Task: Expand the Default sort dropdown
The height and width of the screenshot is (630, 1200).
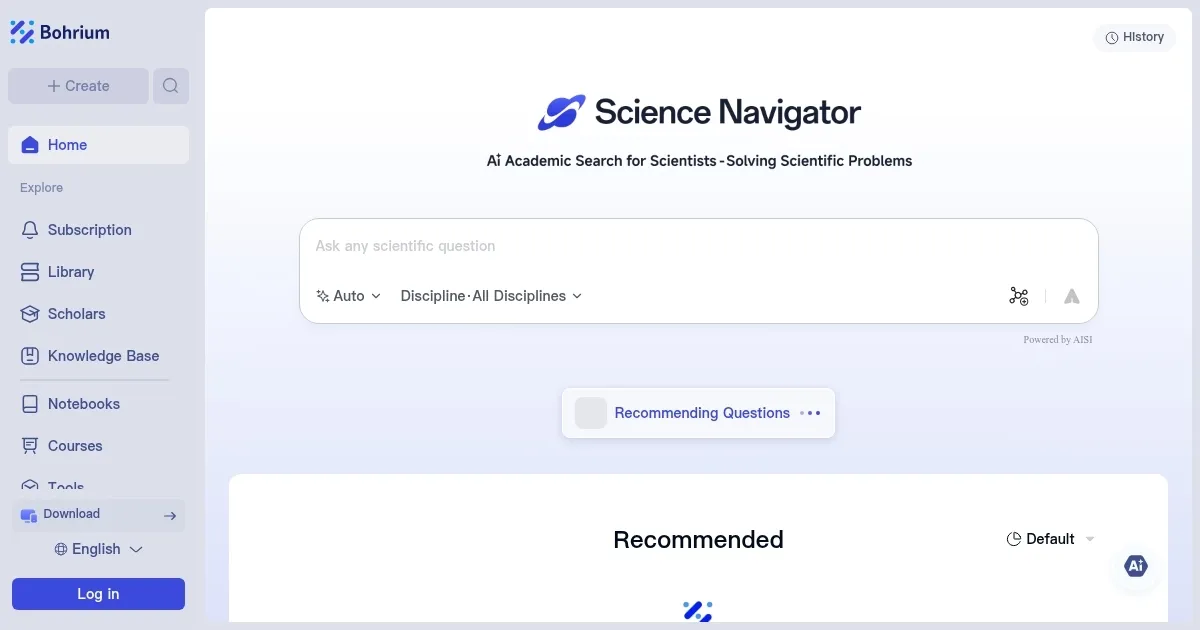Action: (x=1050, y=539)
